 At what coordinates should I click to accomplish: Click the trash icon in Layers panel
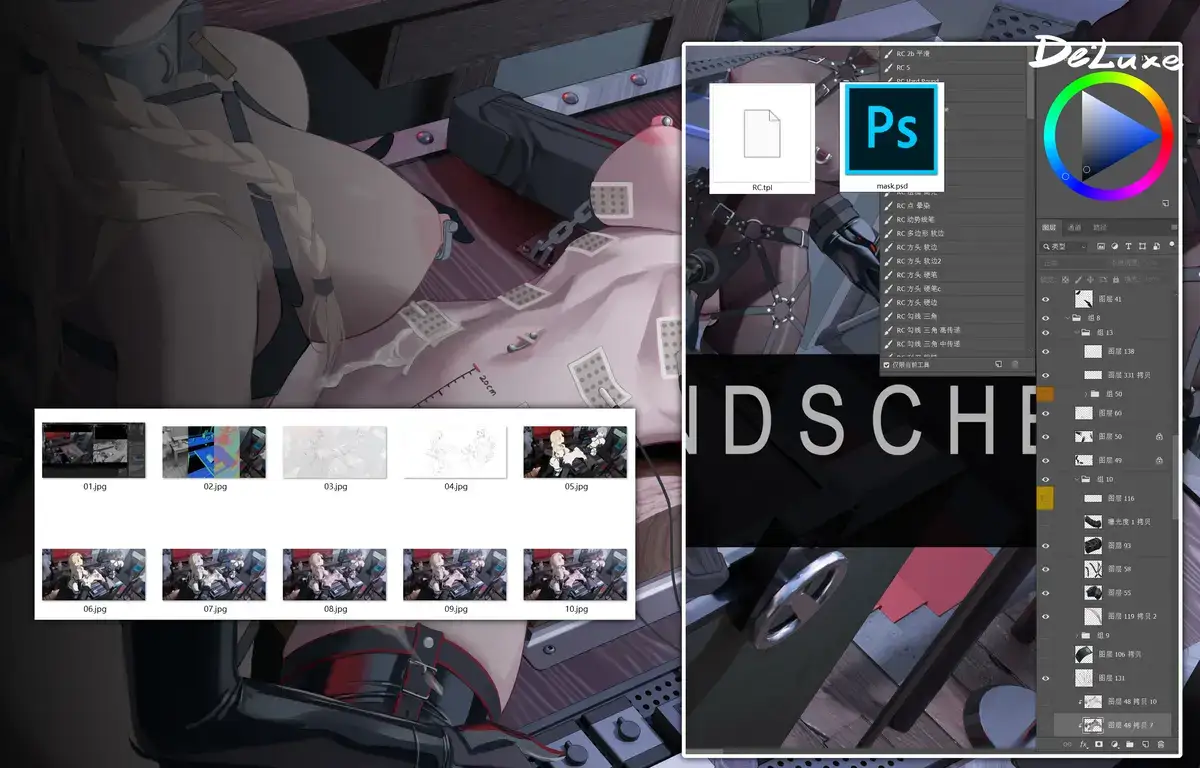1161,745
